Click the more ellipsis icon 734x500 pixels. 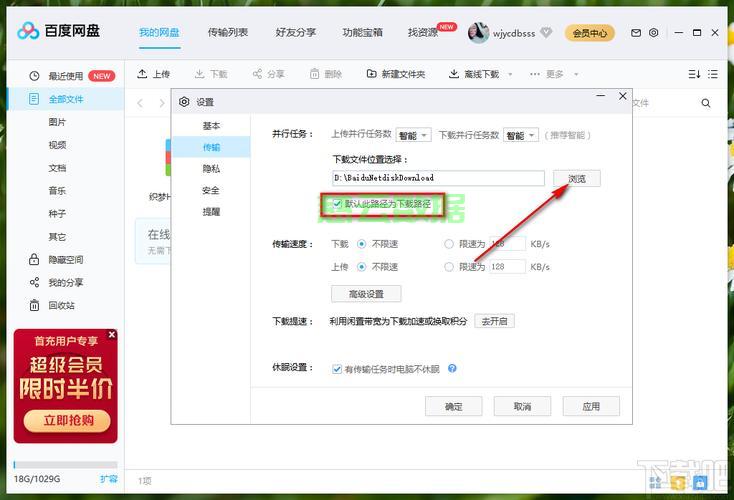click(x=535, y=74)
